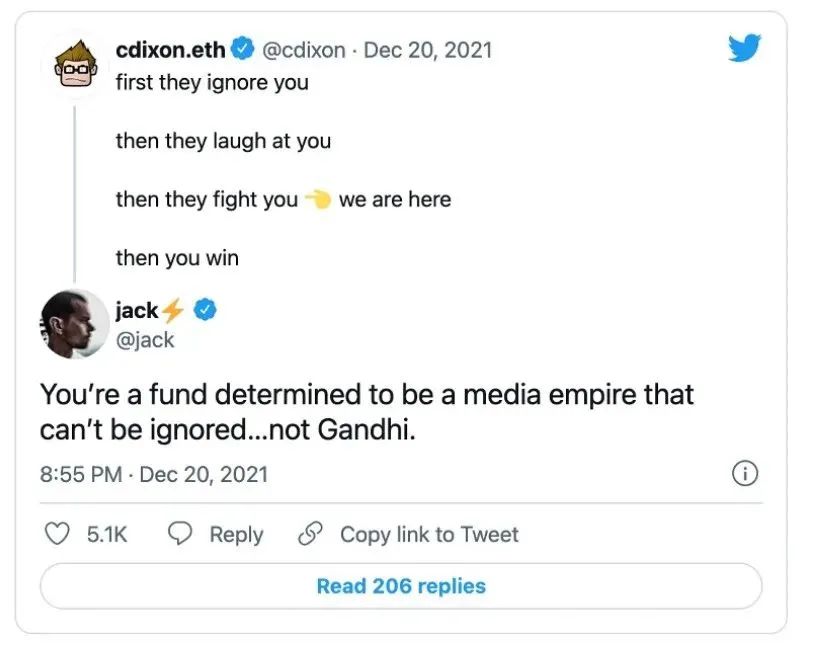
Task: Click the cdixon.eth display name
Action: point(171,49)
